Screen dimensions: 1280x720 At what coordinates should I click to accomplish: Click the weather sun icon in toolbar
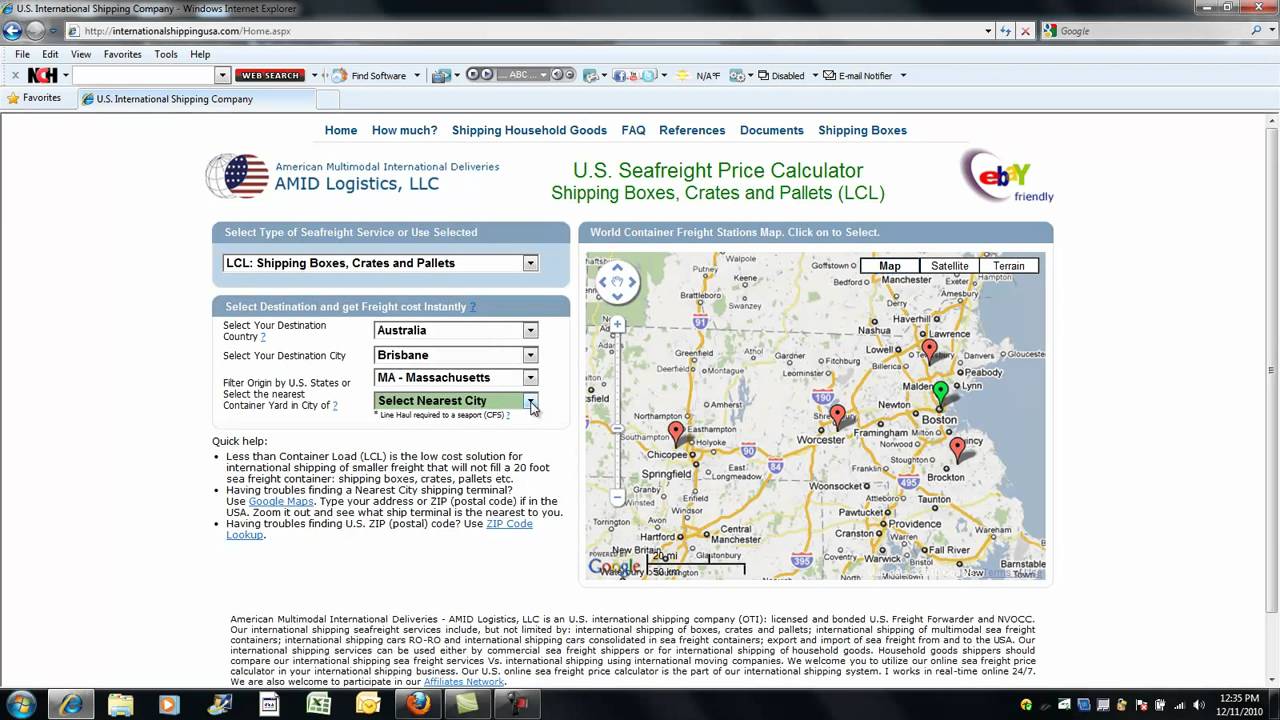pos(682,75)
